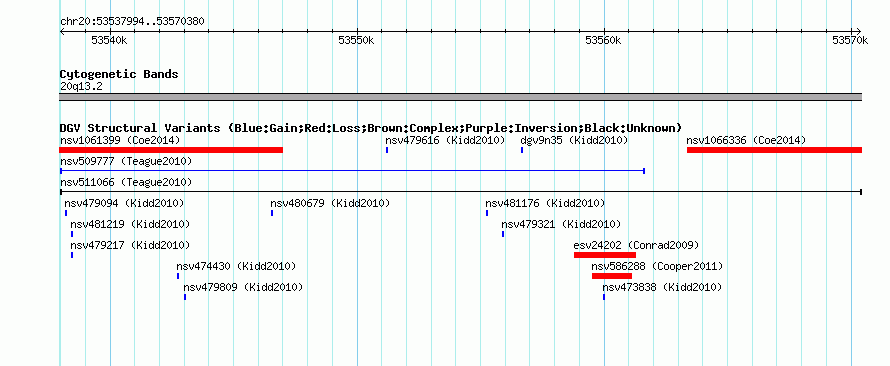Screen dimensions: 890x366
Task: Open the nsv511066 (Teague2010) label
Action: [x=126, y=183]
